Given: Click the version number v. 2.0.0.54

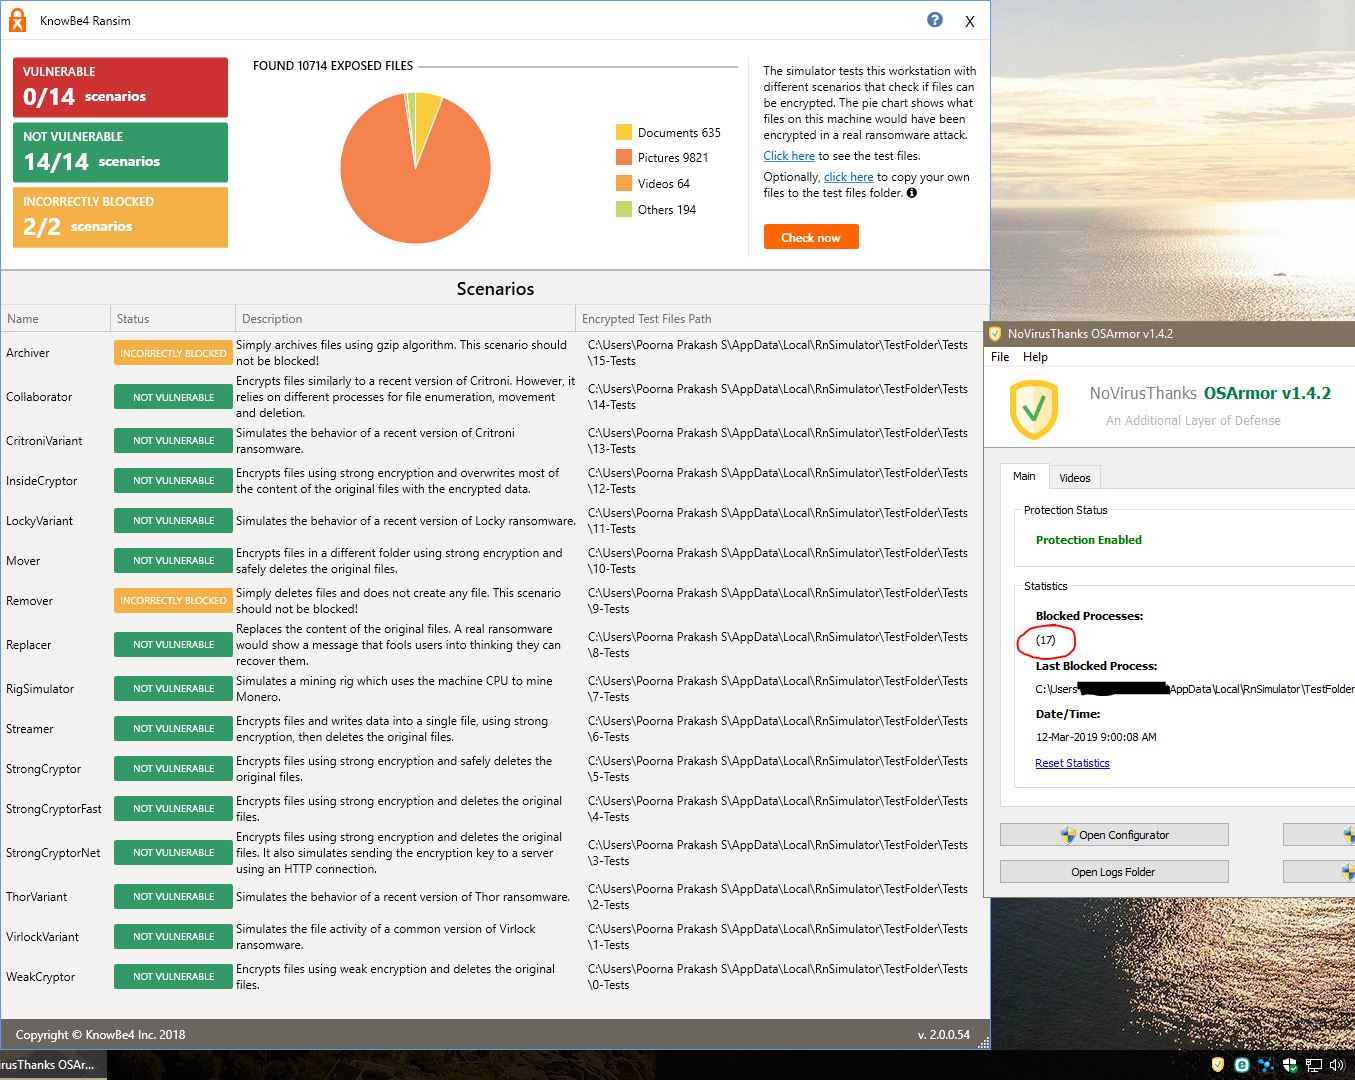Looking at the screenshot, I should point(943,1035).
